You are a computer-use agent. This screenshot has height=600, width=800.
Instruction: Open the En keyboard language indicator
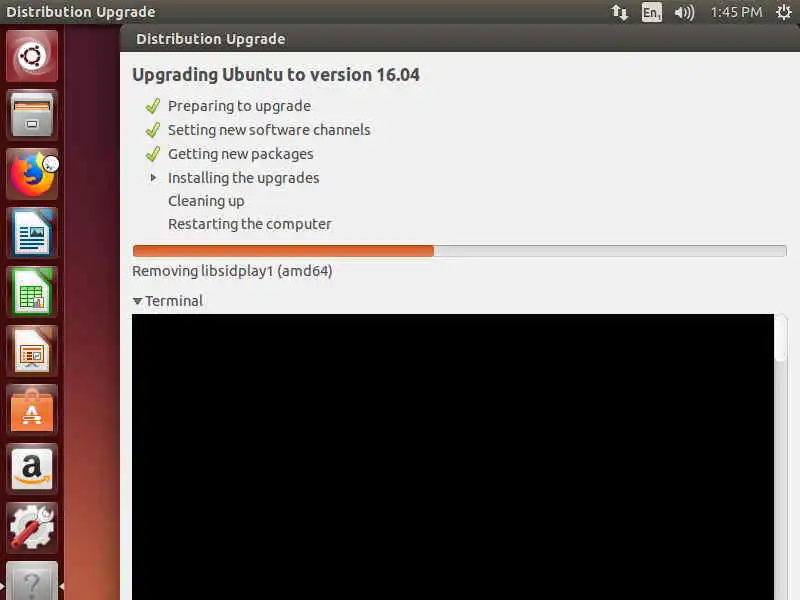click(652, 12)
